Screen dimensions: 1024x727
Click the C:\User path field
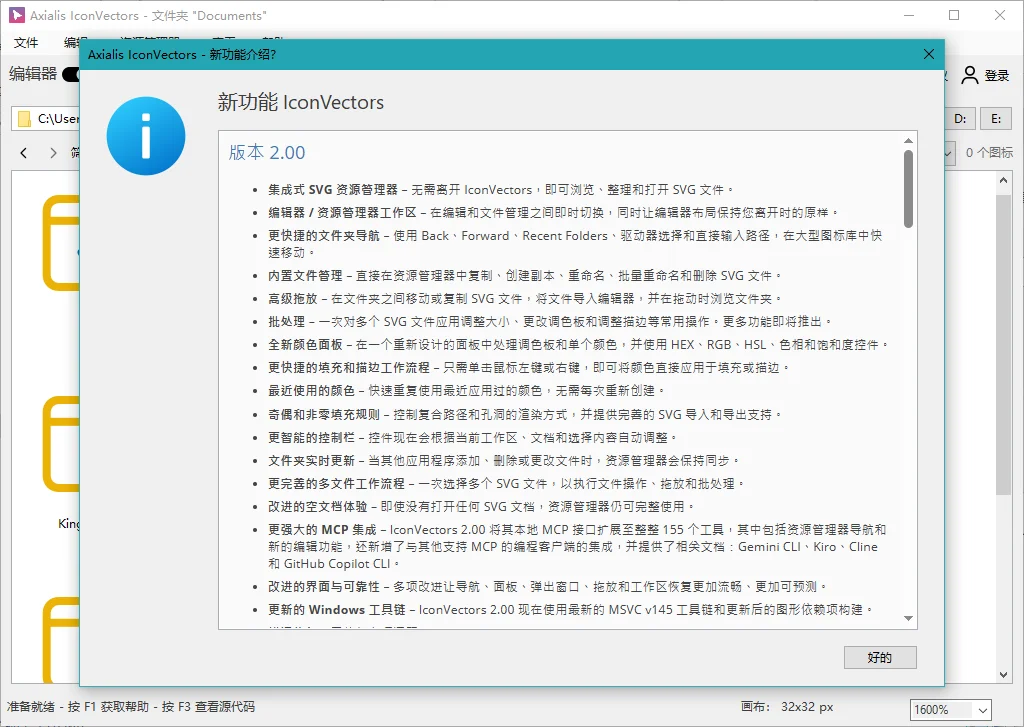click(x=46, y=119)
